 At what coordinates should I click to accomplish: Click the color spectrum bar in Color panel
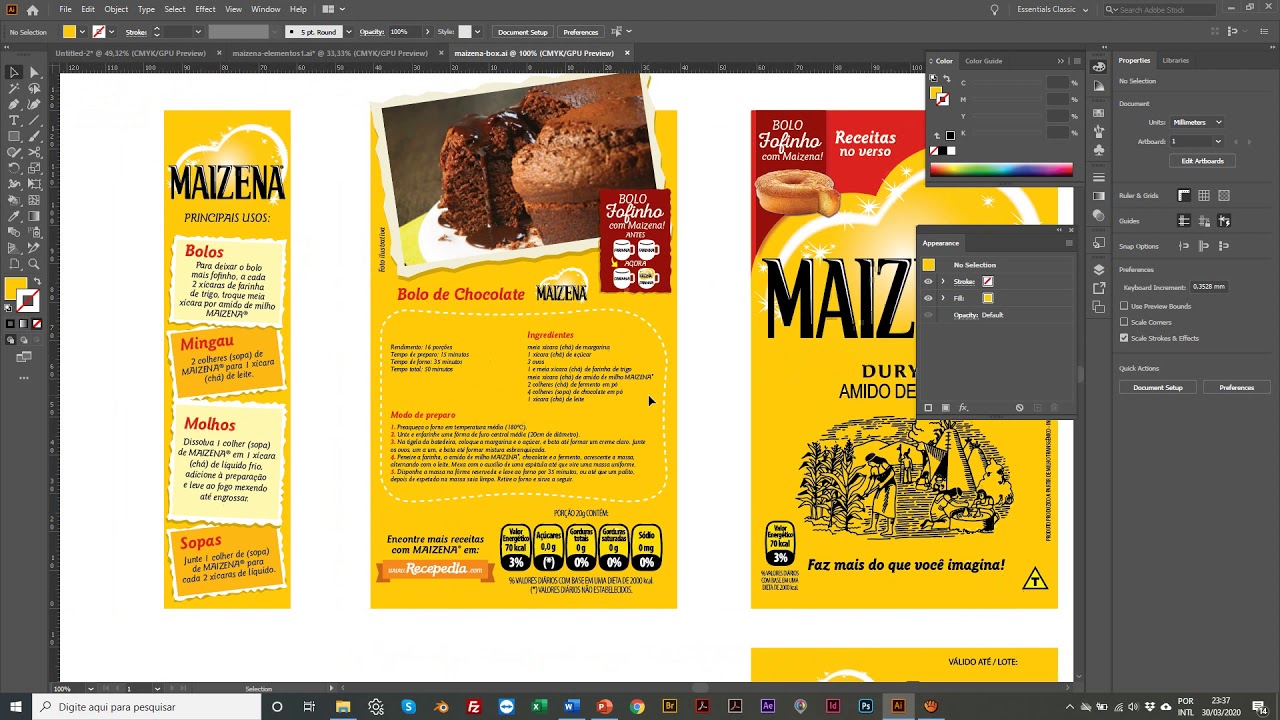(x=1000, y=170)
